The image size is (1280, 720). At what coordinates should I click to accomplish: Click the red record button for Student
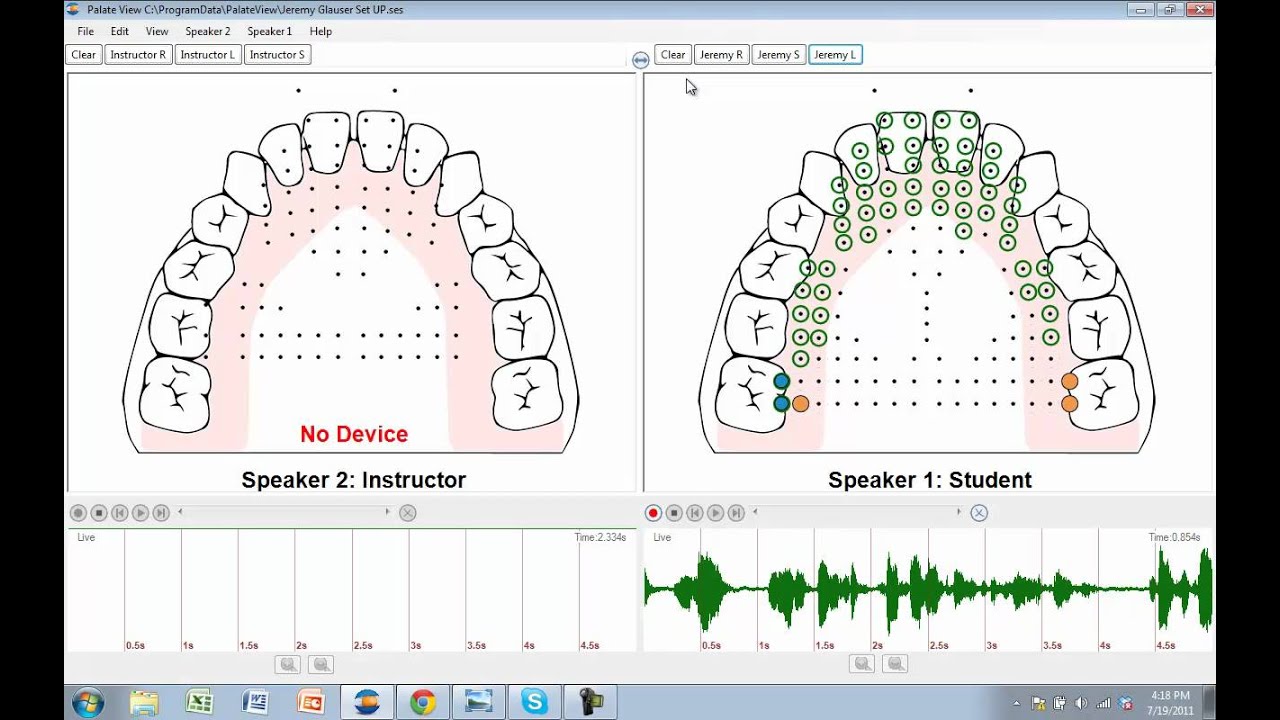653,513
